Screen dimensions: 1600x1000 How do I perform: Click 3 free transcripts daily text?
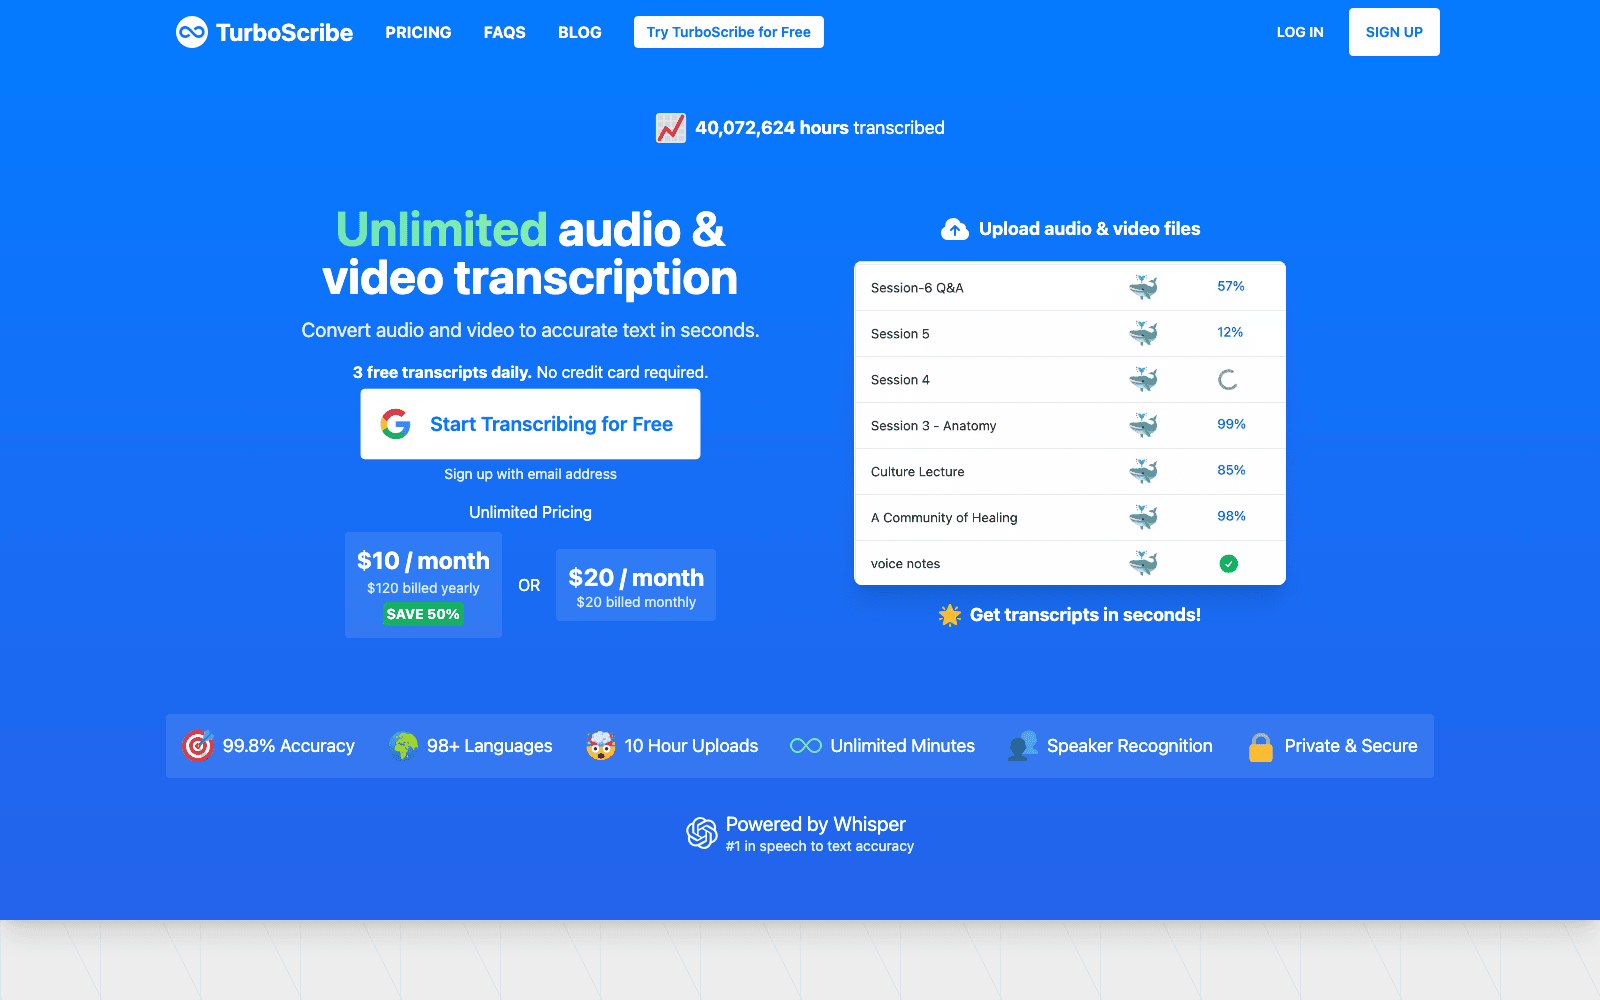(x=442, y=372)
